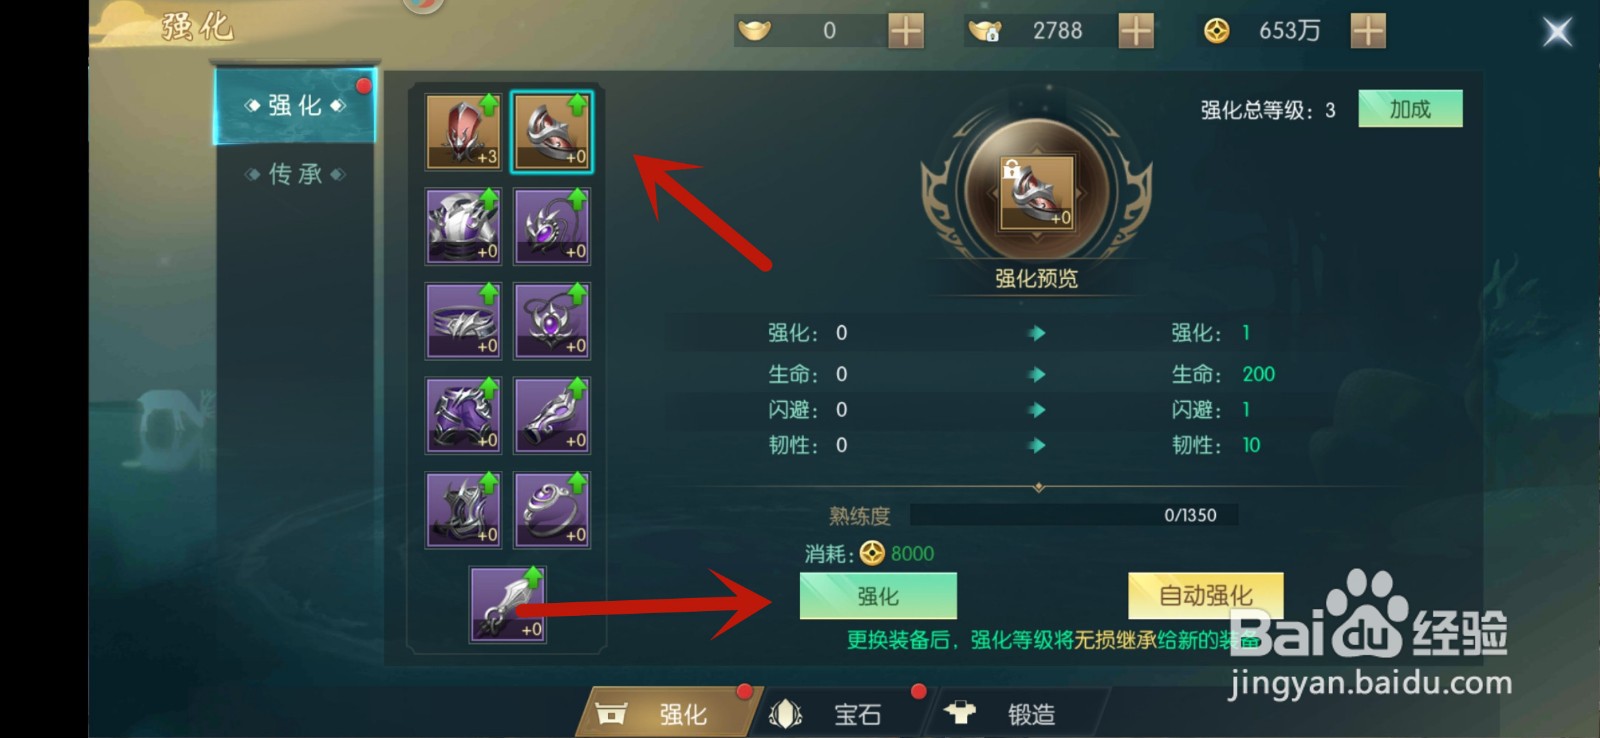1600x738 pixels.
Task: Select the white chest armor equipment icon
Action: pos(463,226)
